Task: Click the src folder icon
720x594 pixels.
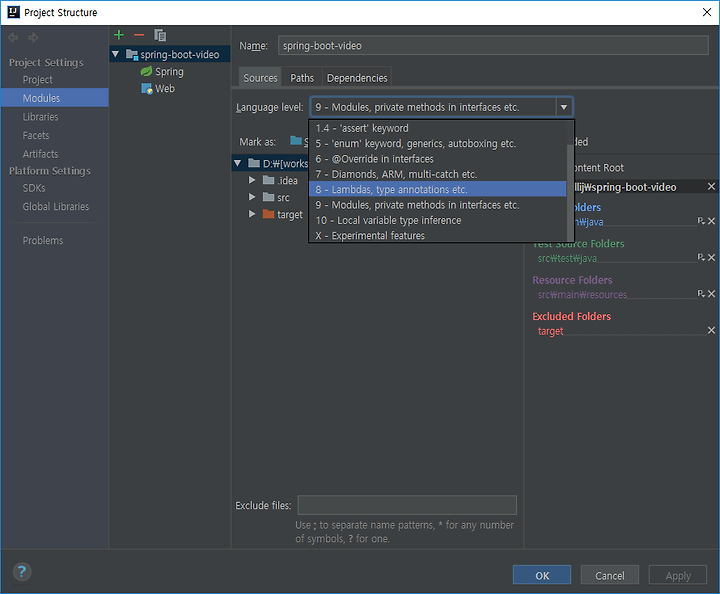Action: tap(269, 197)
